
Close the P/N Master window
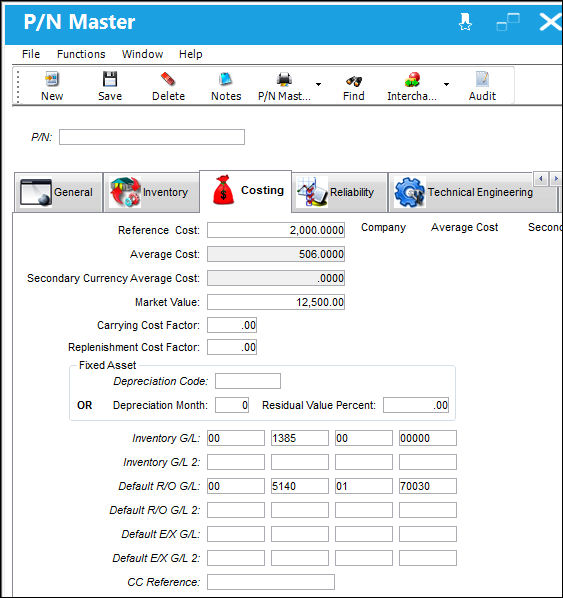pyautogui.click(x=550, y=22)
